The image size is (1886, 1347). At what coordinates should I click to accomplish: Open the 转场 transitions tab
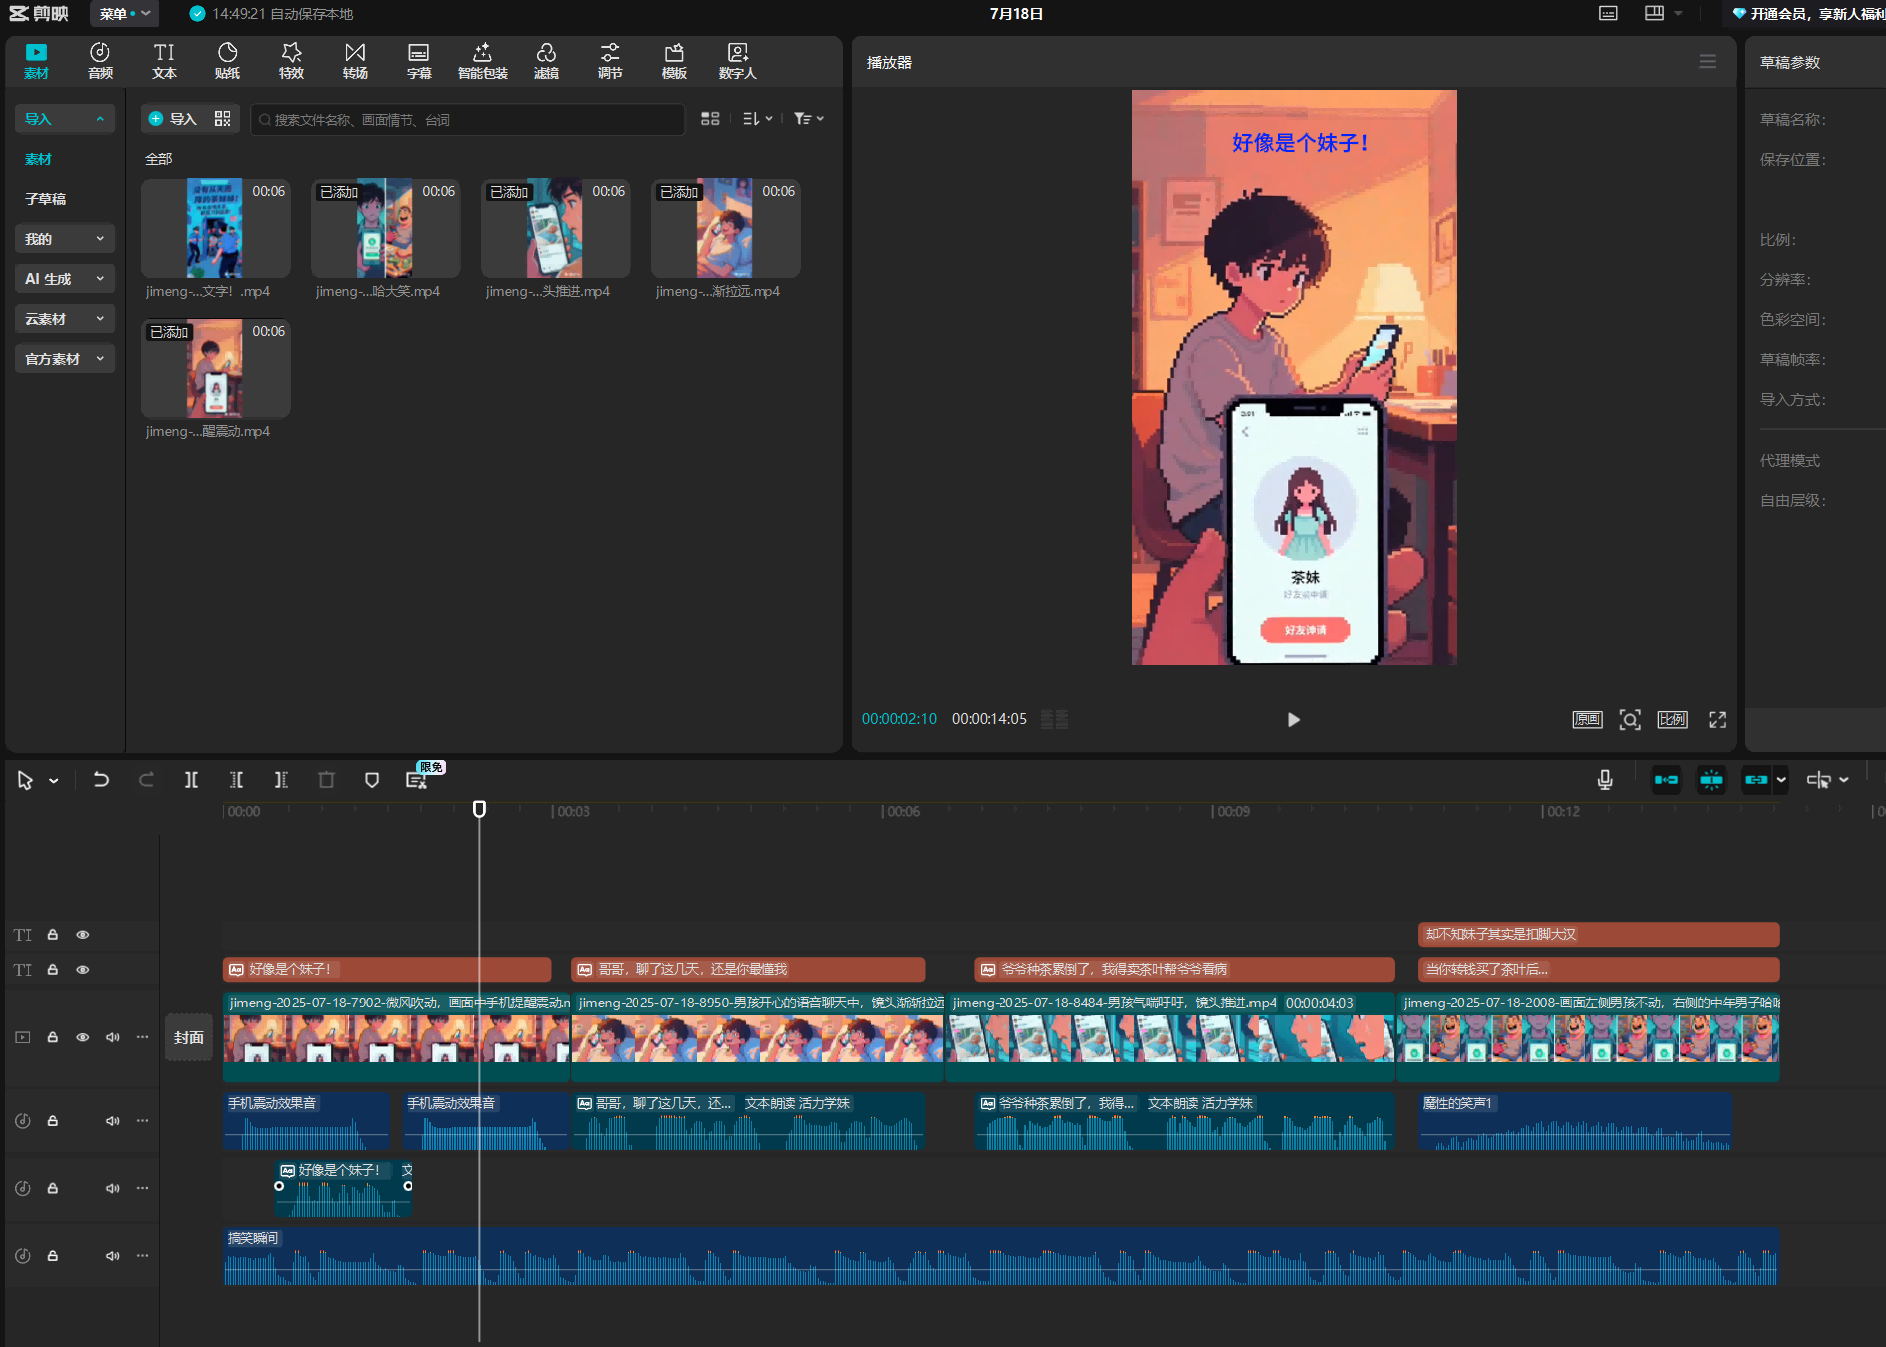pos(355,61)
